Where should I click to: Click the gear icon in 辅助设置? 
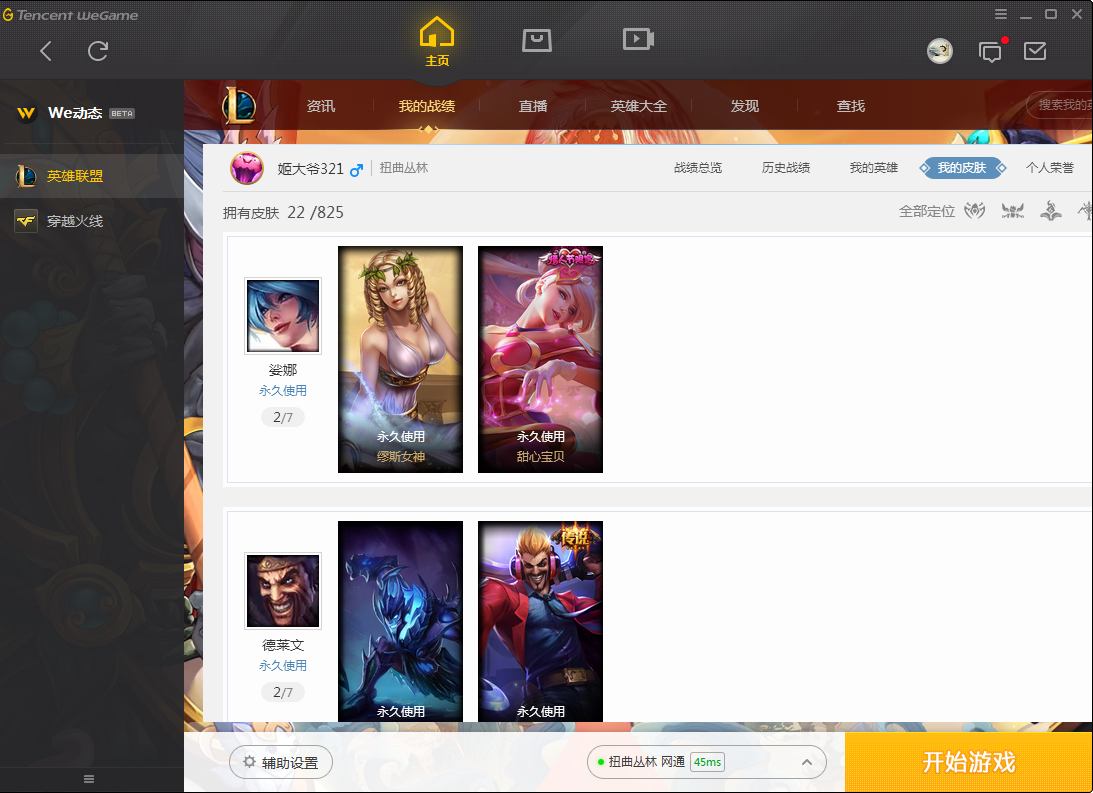249,762
